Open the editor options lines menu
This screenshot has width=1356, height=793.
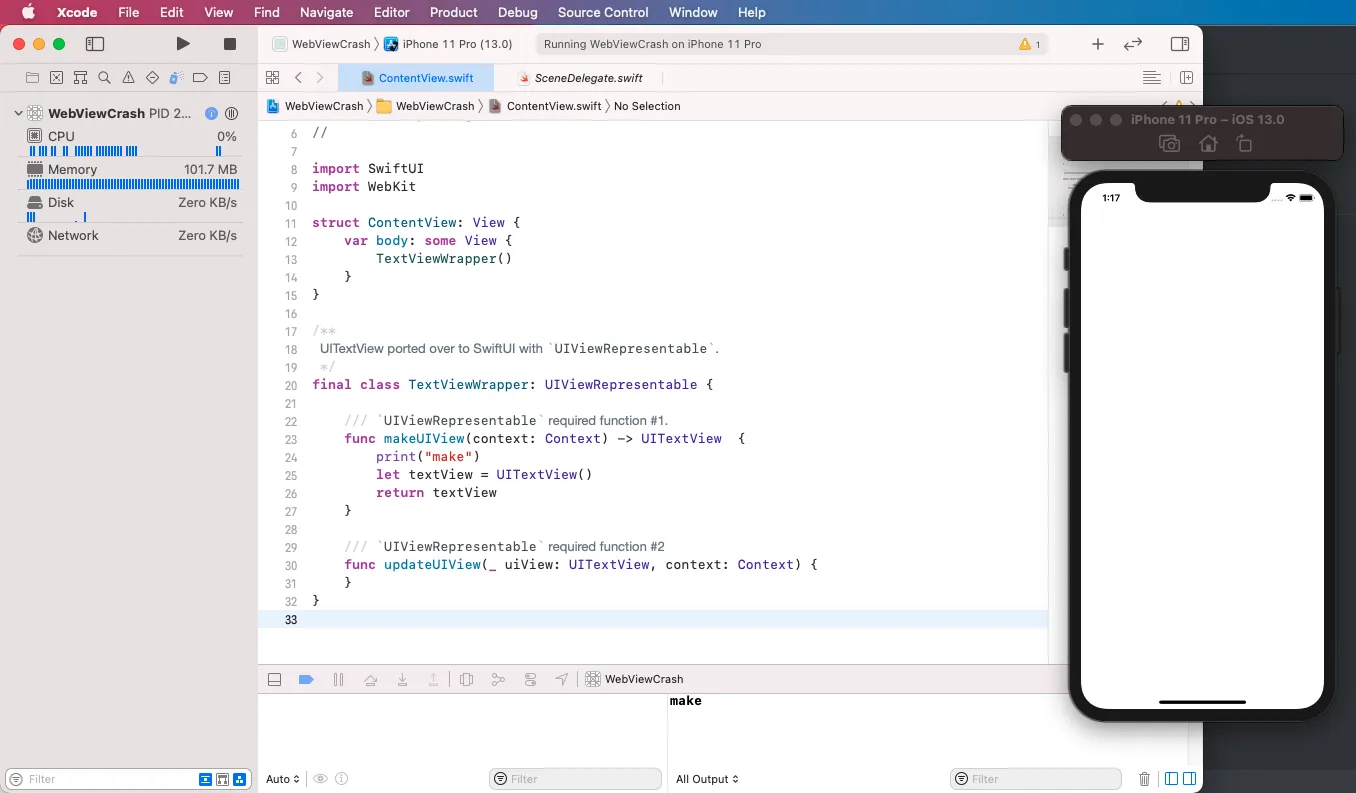pos(1152,77)
